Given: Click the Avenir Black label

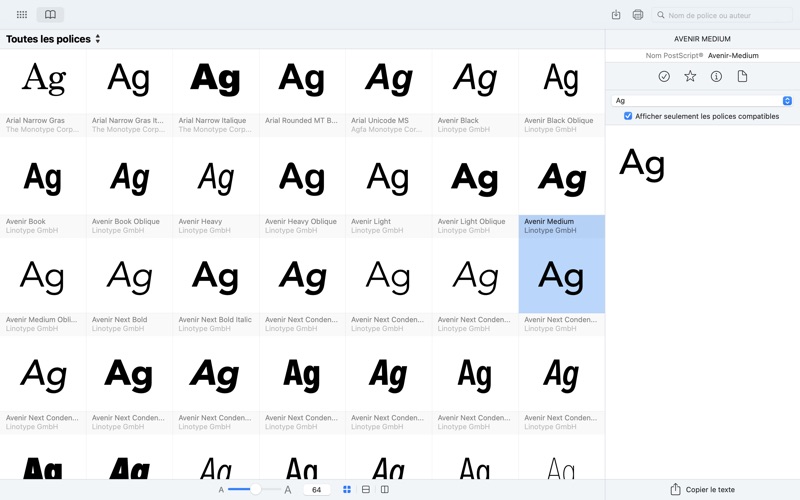Looking at the screenshot, I should coord(458,120).
